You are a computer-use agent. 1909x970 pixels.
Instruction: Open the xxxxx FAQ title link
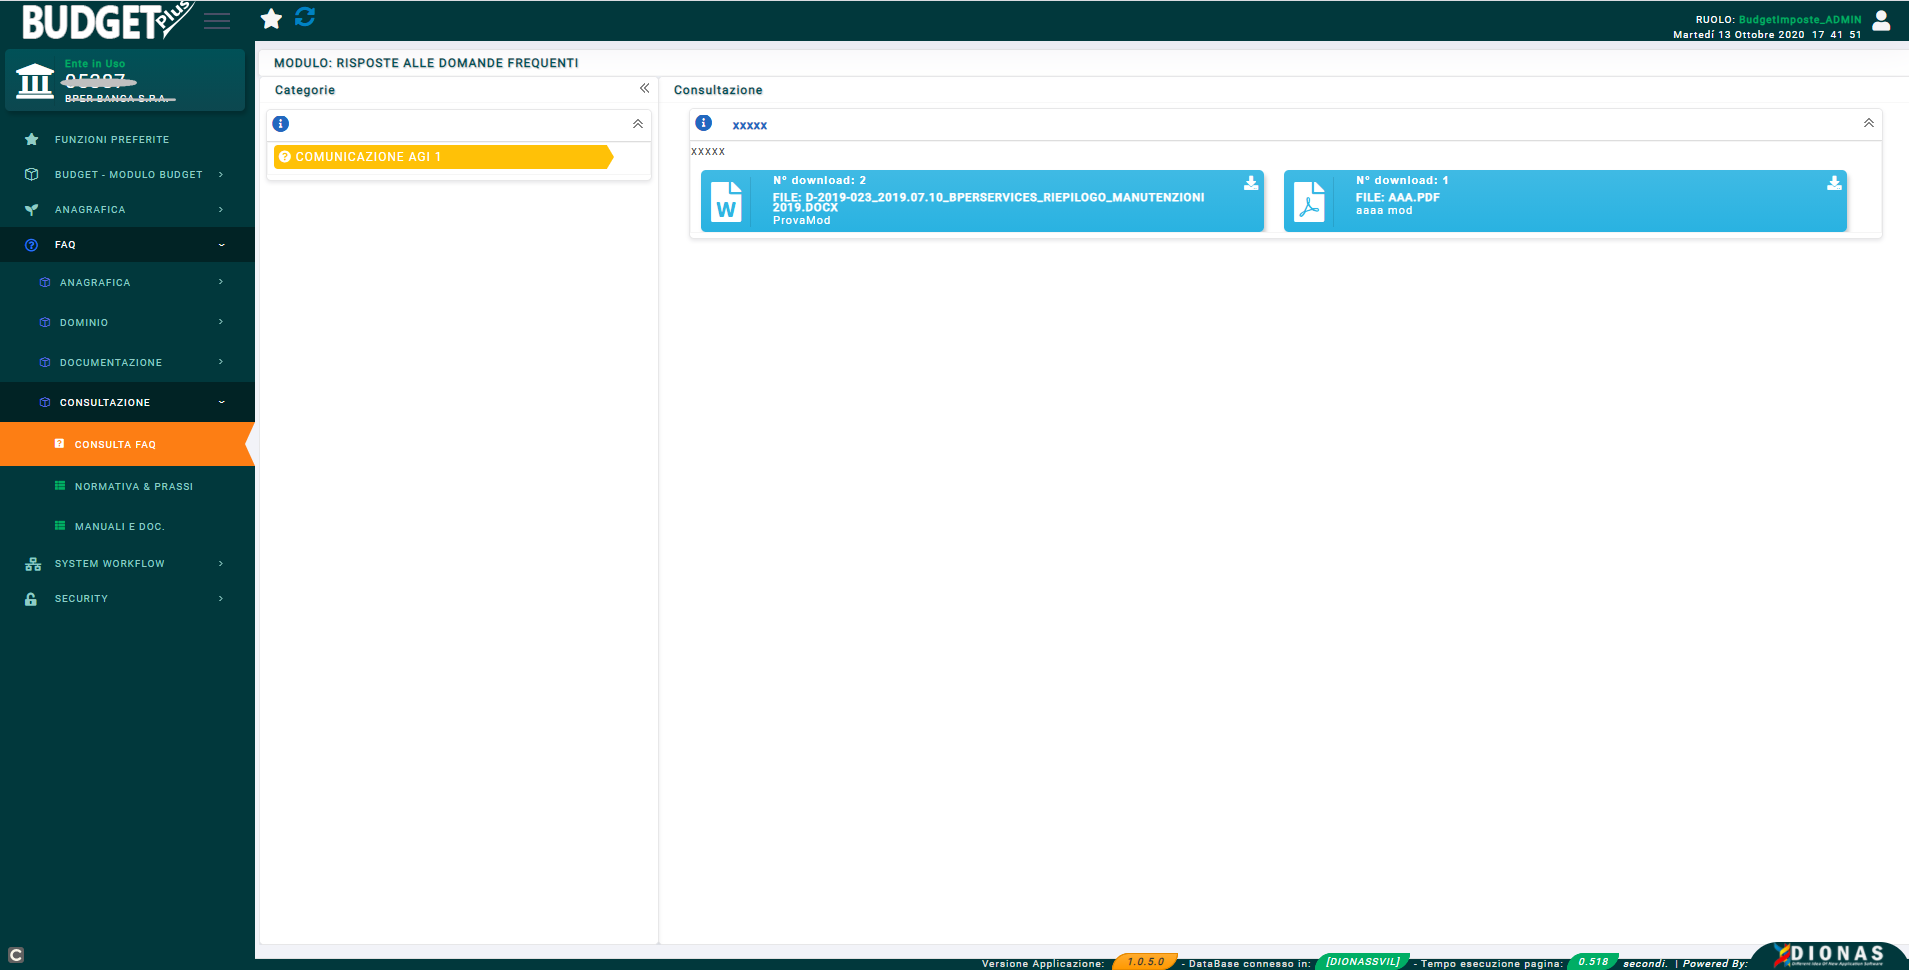click(x=749, y=125)
